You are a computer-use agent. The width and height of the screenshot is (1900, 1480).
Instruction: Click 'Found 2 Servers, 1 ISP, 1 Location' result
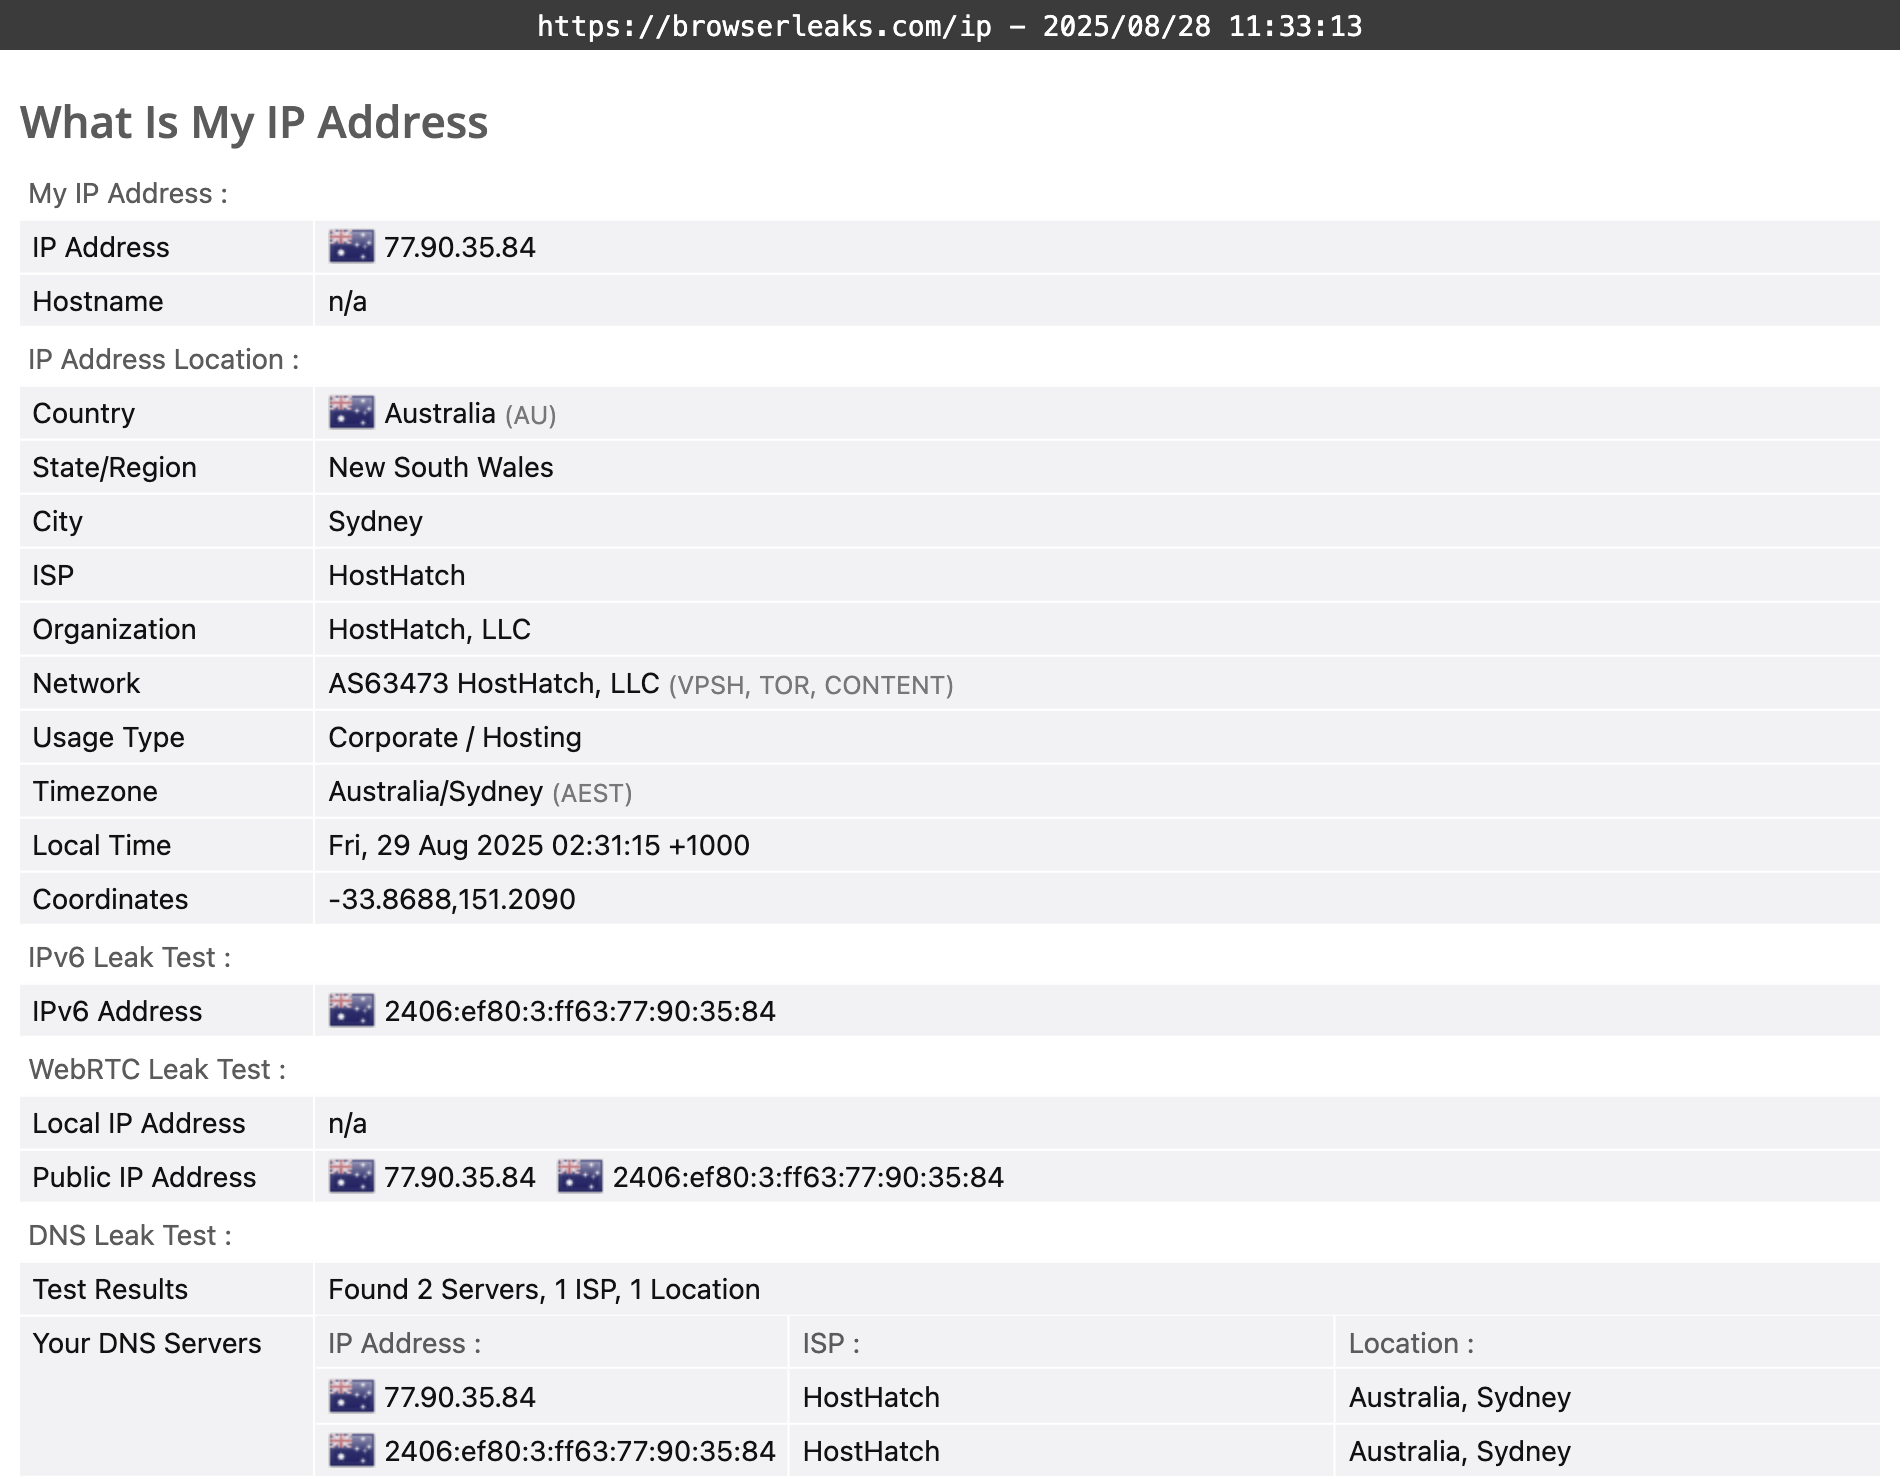point(544,1289)
